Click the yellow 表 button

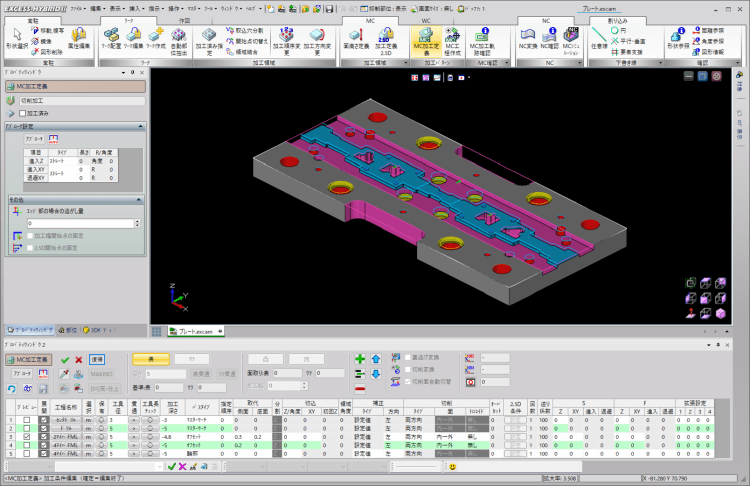pyautogui.click(x=151, y=359)
